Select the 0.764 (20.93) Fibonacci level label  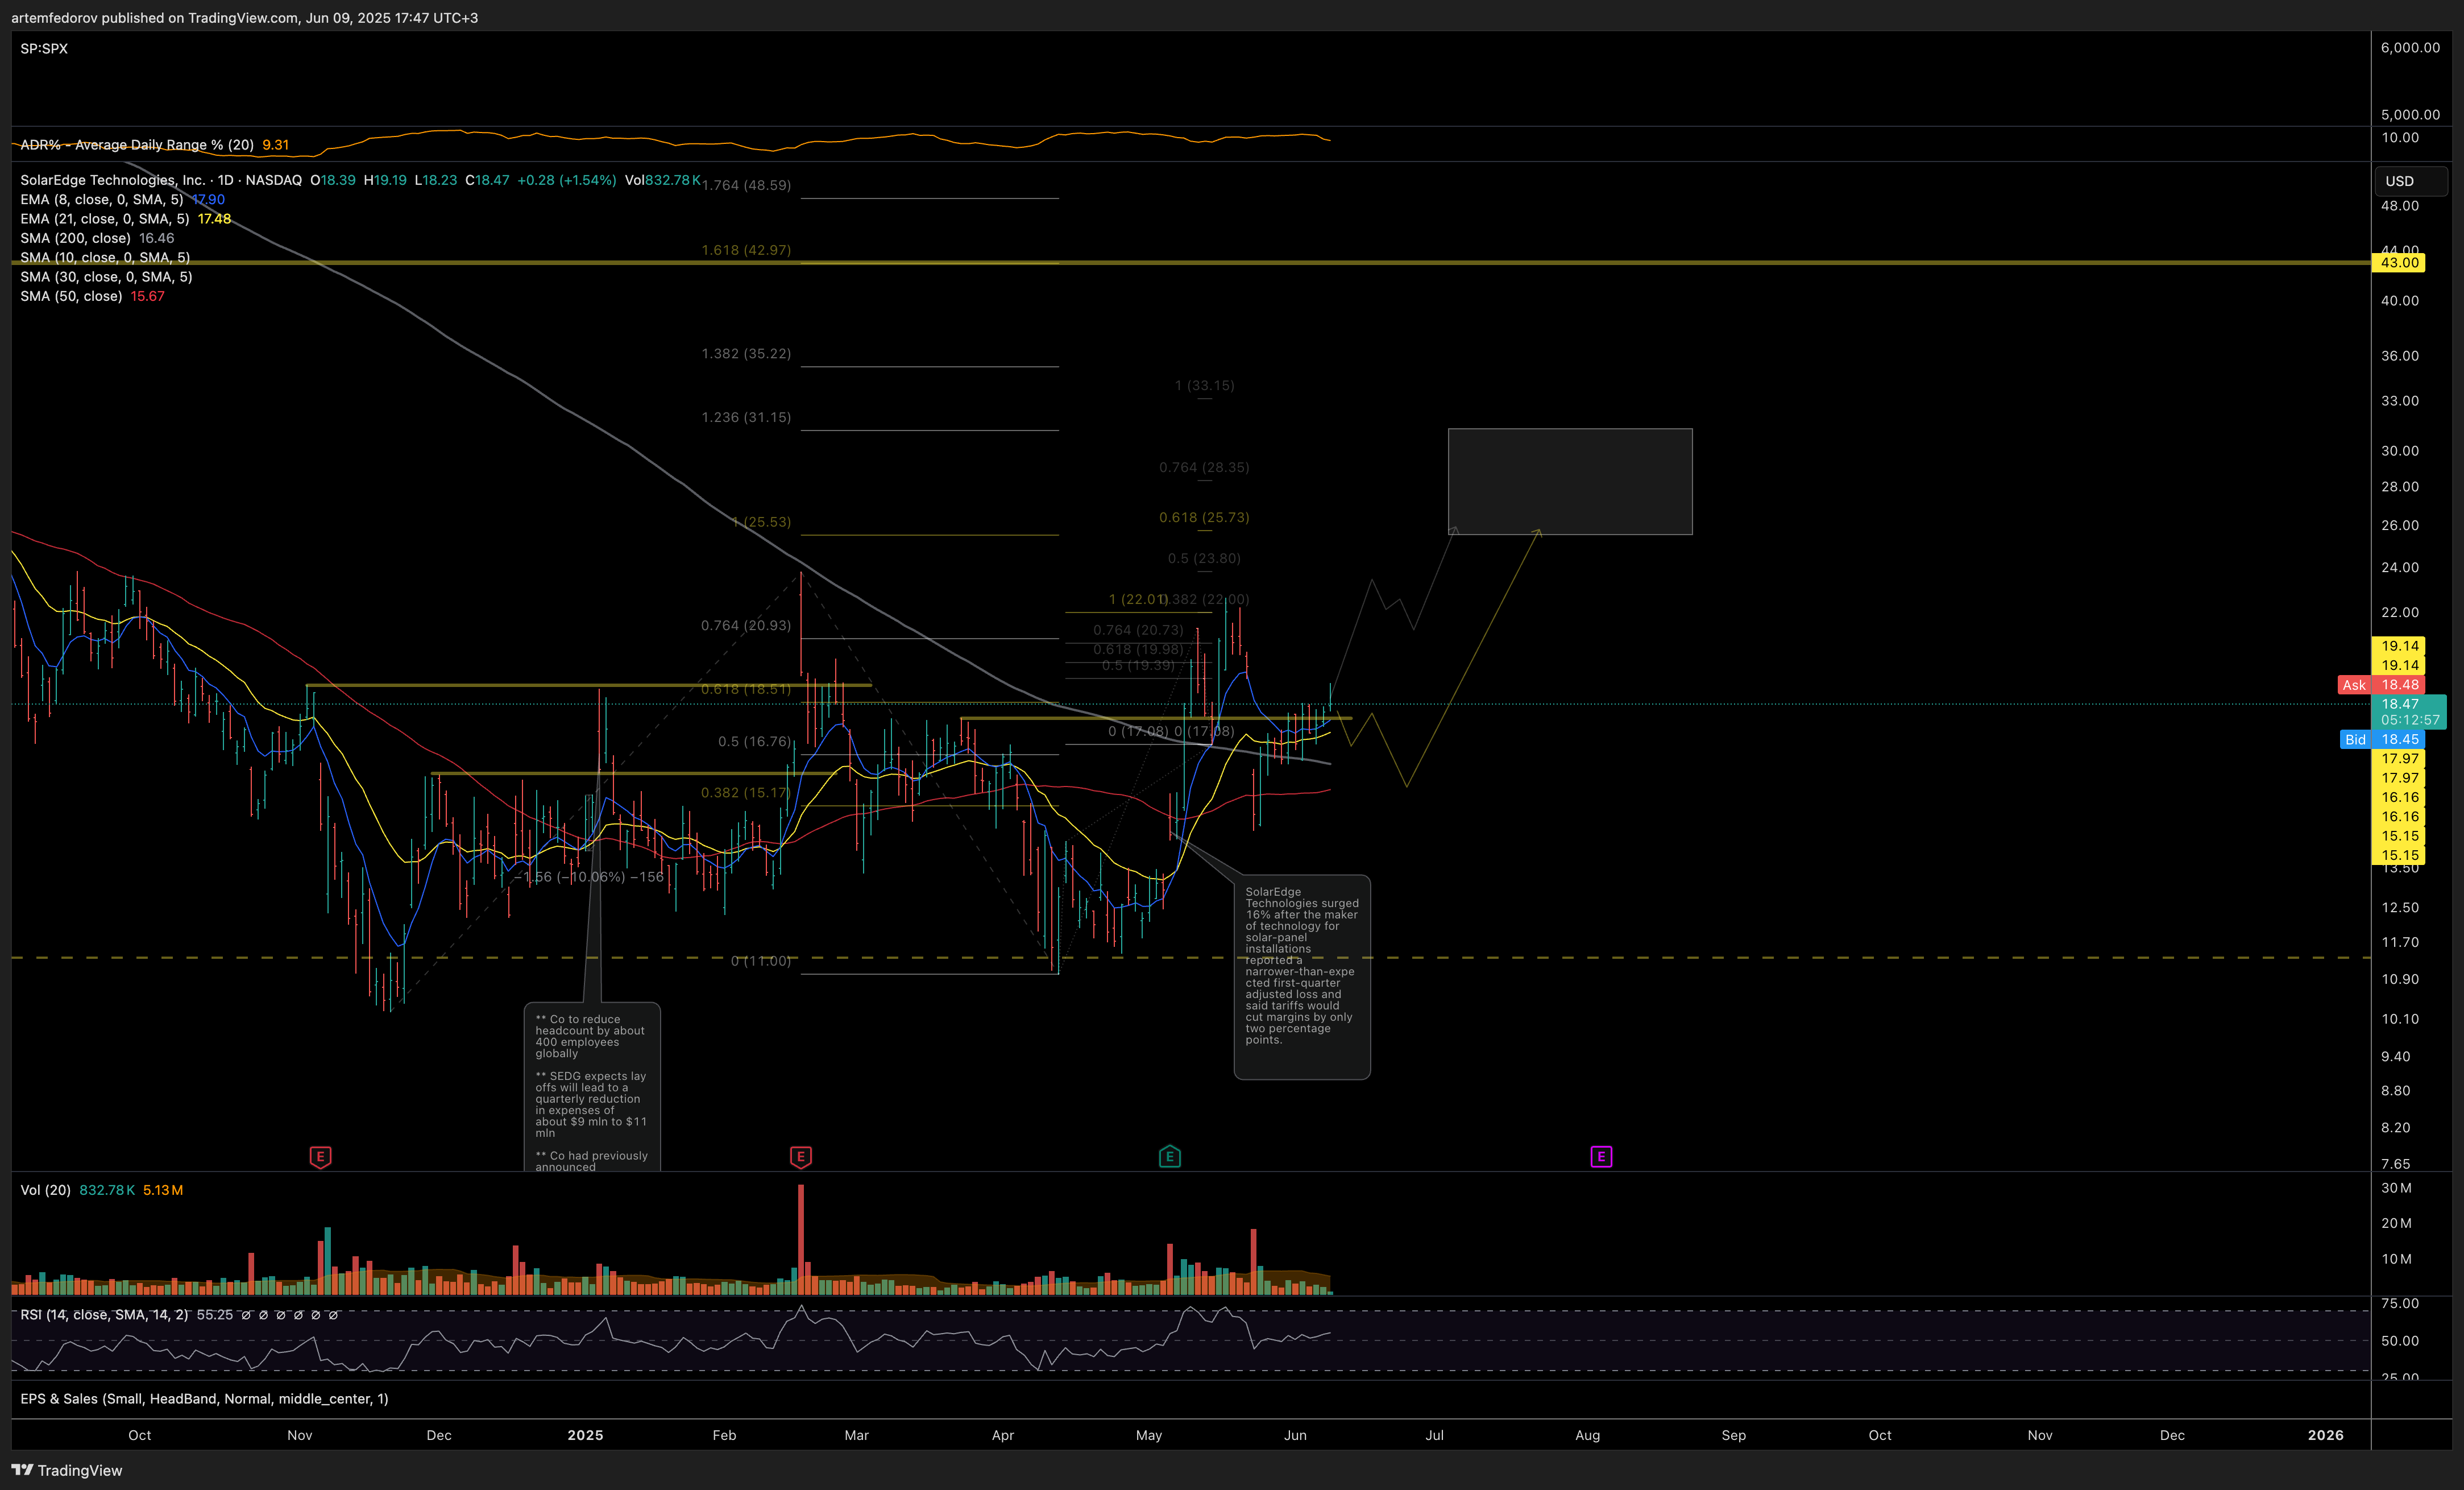pyautogui.click(x=746, y=626)
